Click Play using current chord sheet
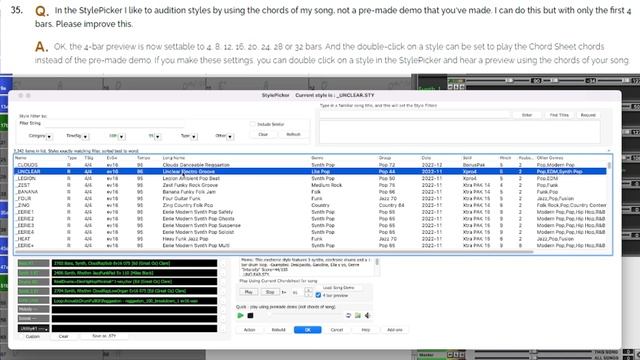Screen dimensions: 640x360 pyautogui.click(x=249, y=292)
